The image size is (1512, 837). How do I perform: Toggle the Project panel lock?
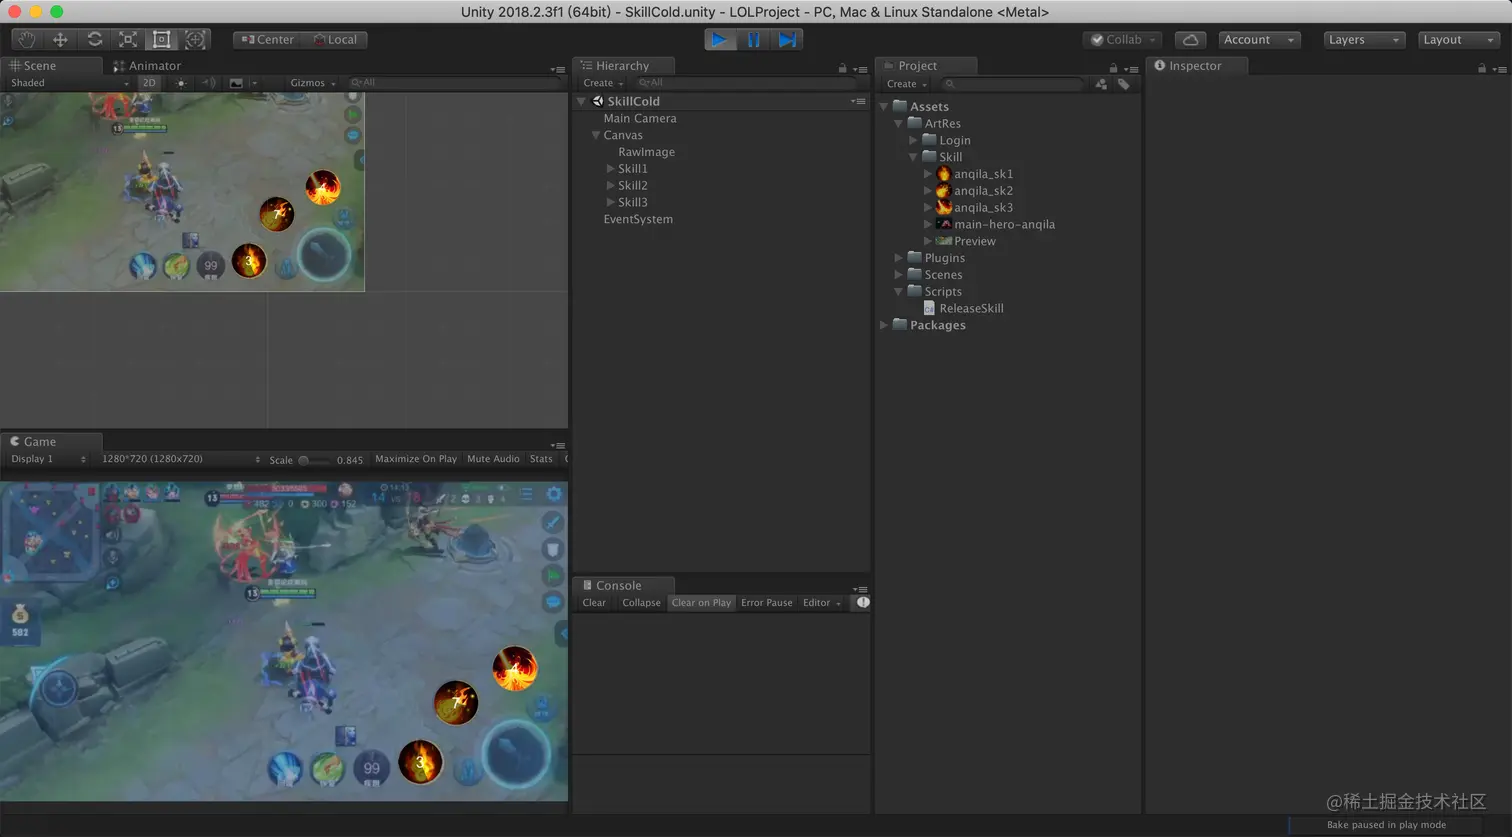tap(1113, 69)
